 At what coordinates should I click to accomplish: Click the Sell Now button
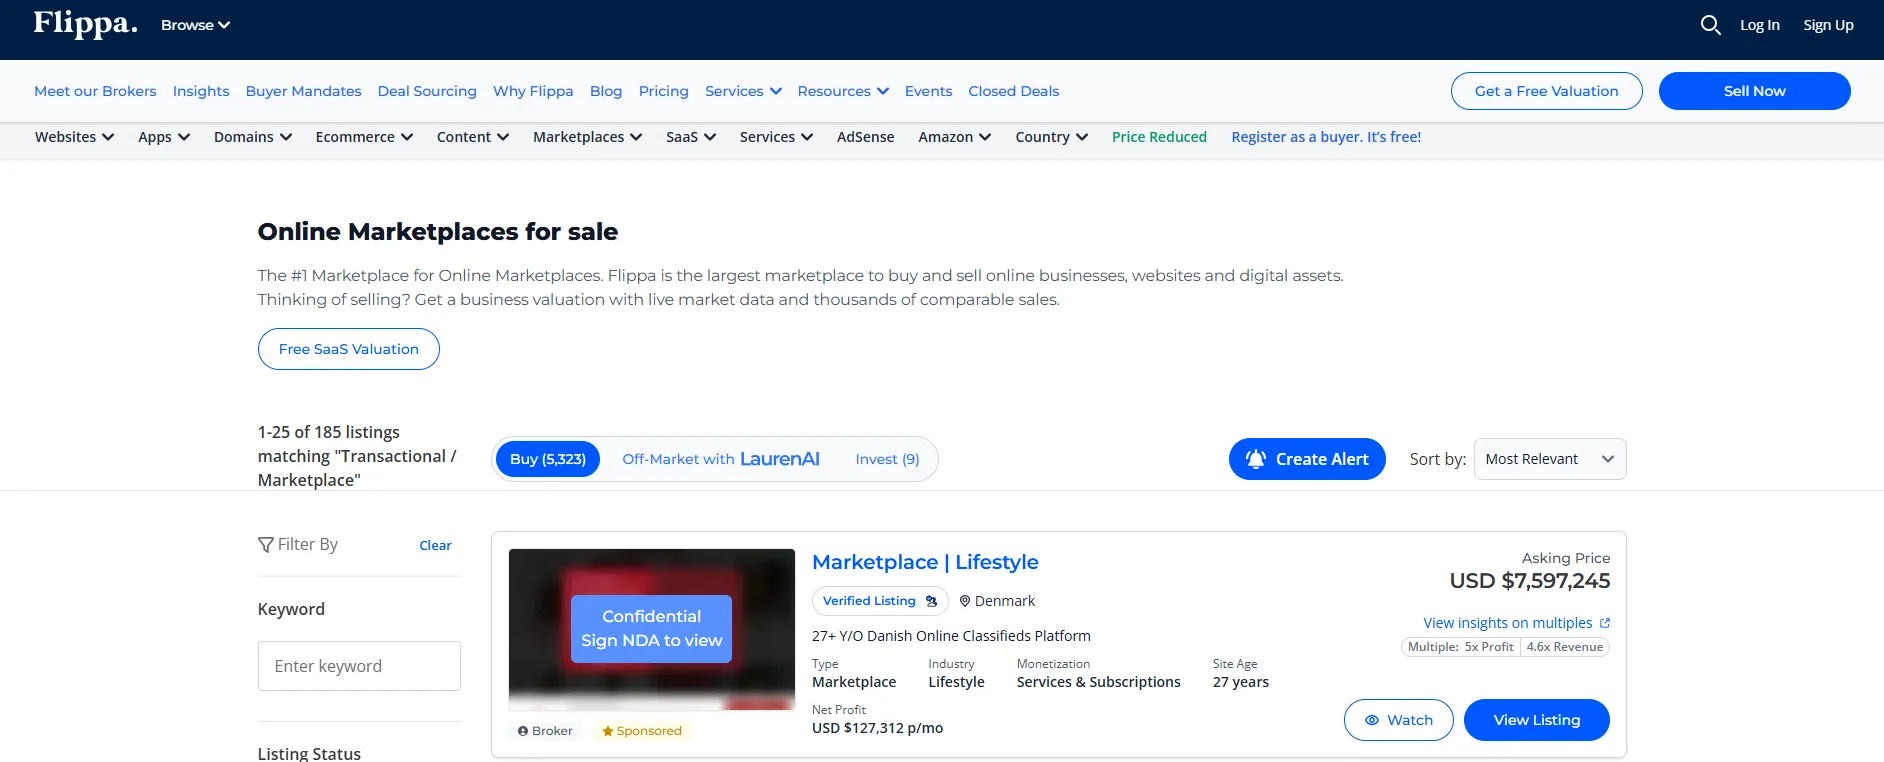(x=1754, y=91)
